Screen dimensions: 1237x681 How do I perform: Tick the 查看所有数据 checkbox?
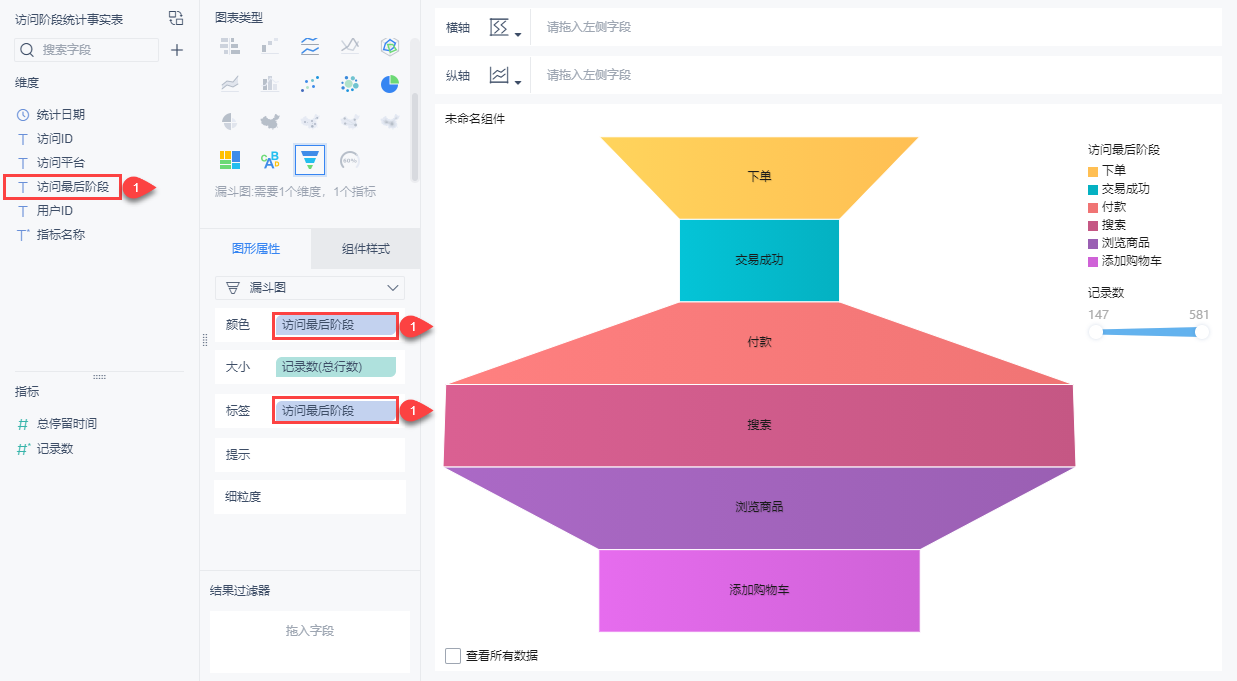coord(453,656)
